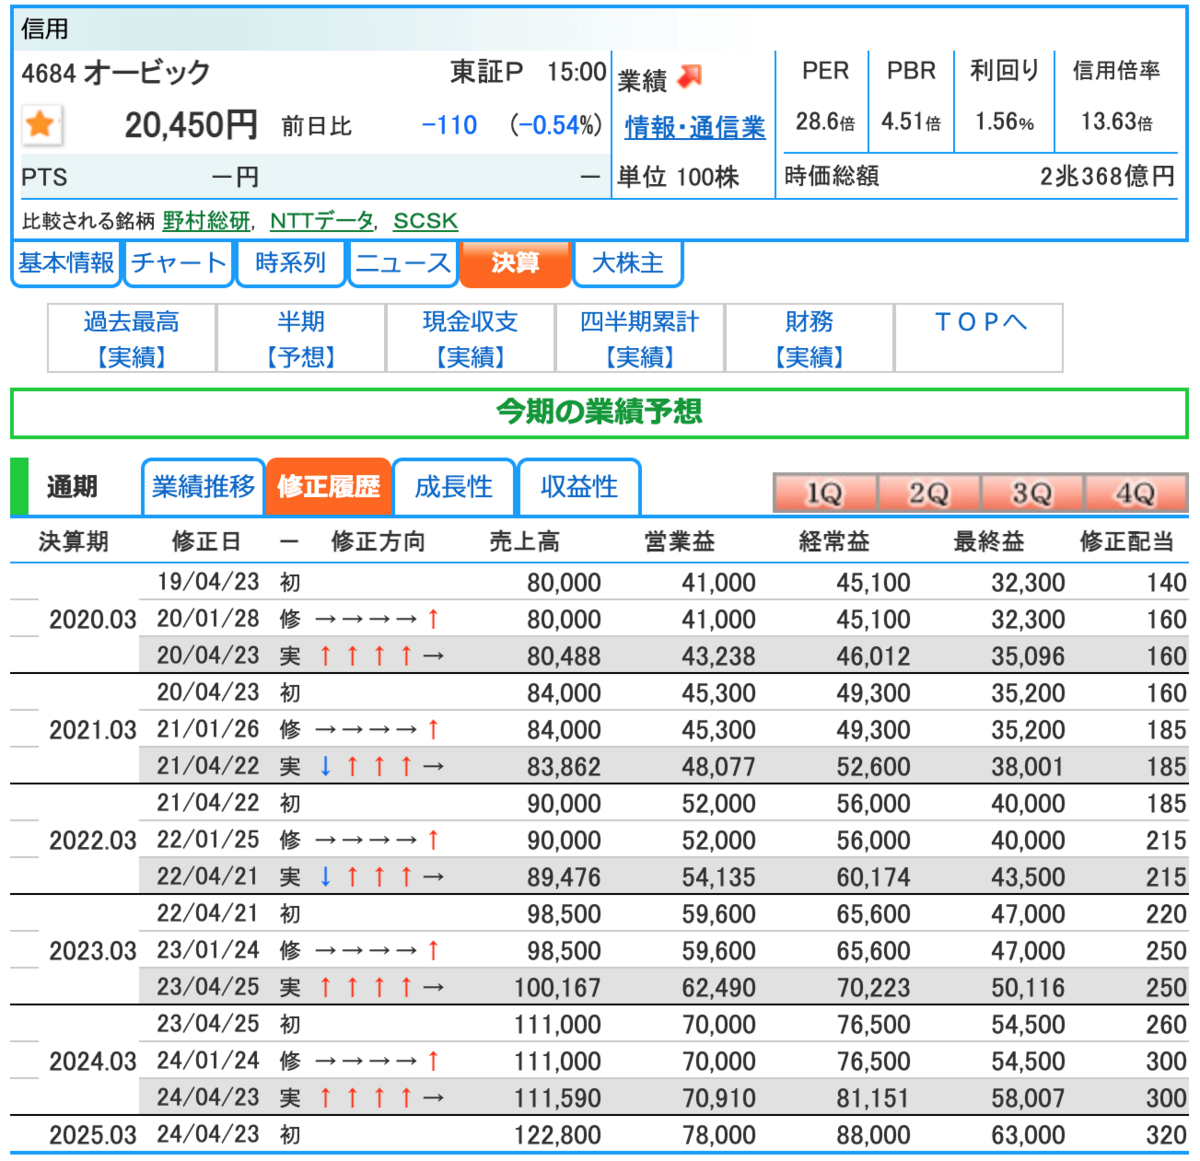
Task: Click the 修正日 19/04/23 cell
Action: 208,582
